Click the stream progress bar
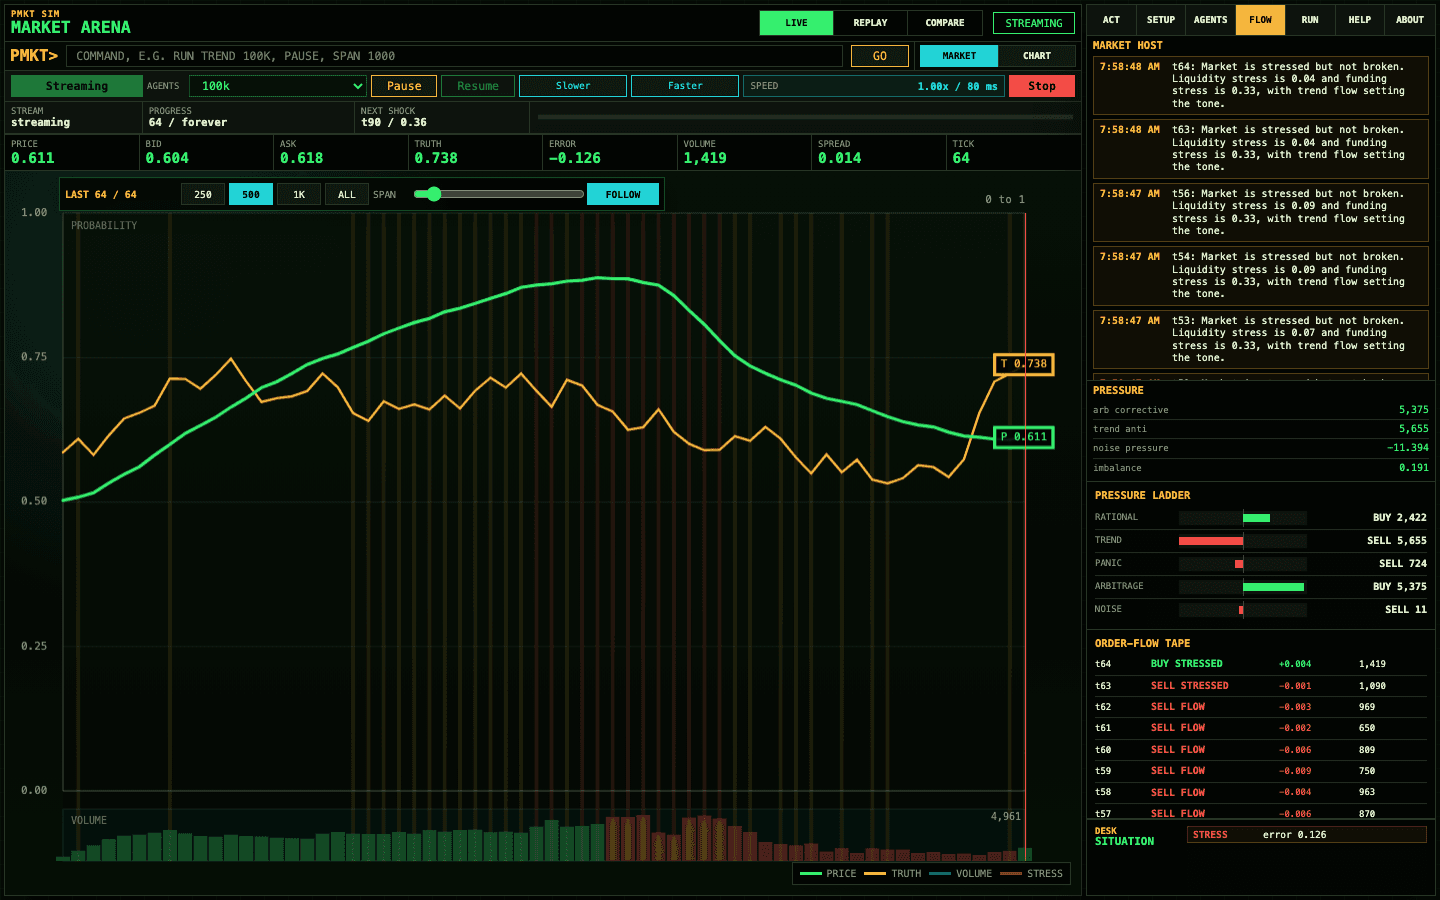Viewport: 1440px width, 900px height. [x=805, y=117]
